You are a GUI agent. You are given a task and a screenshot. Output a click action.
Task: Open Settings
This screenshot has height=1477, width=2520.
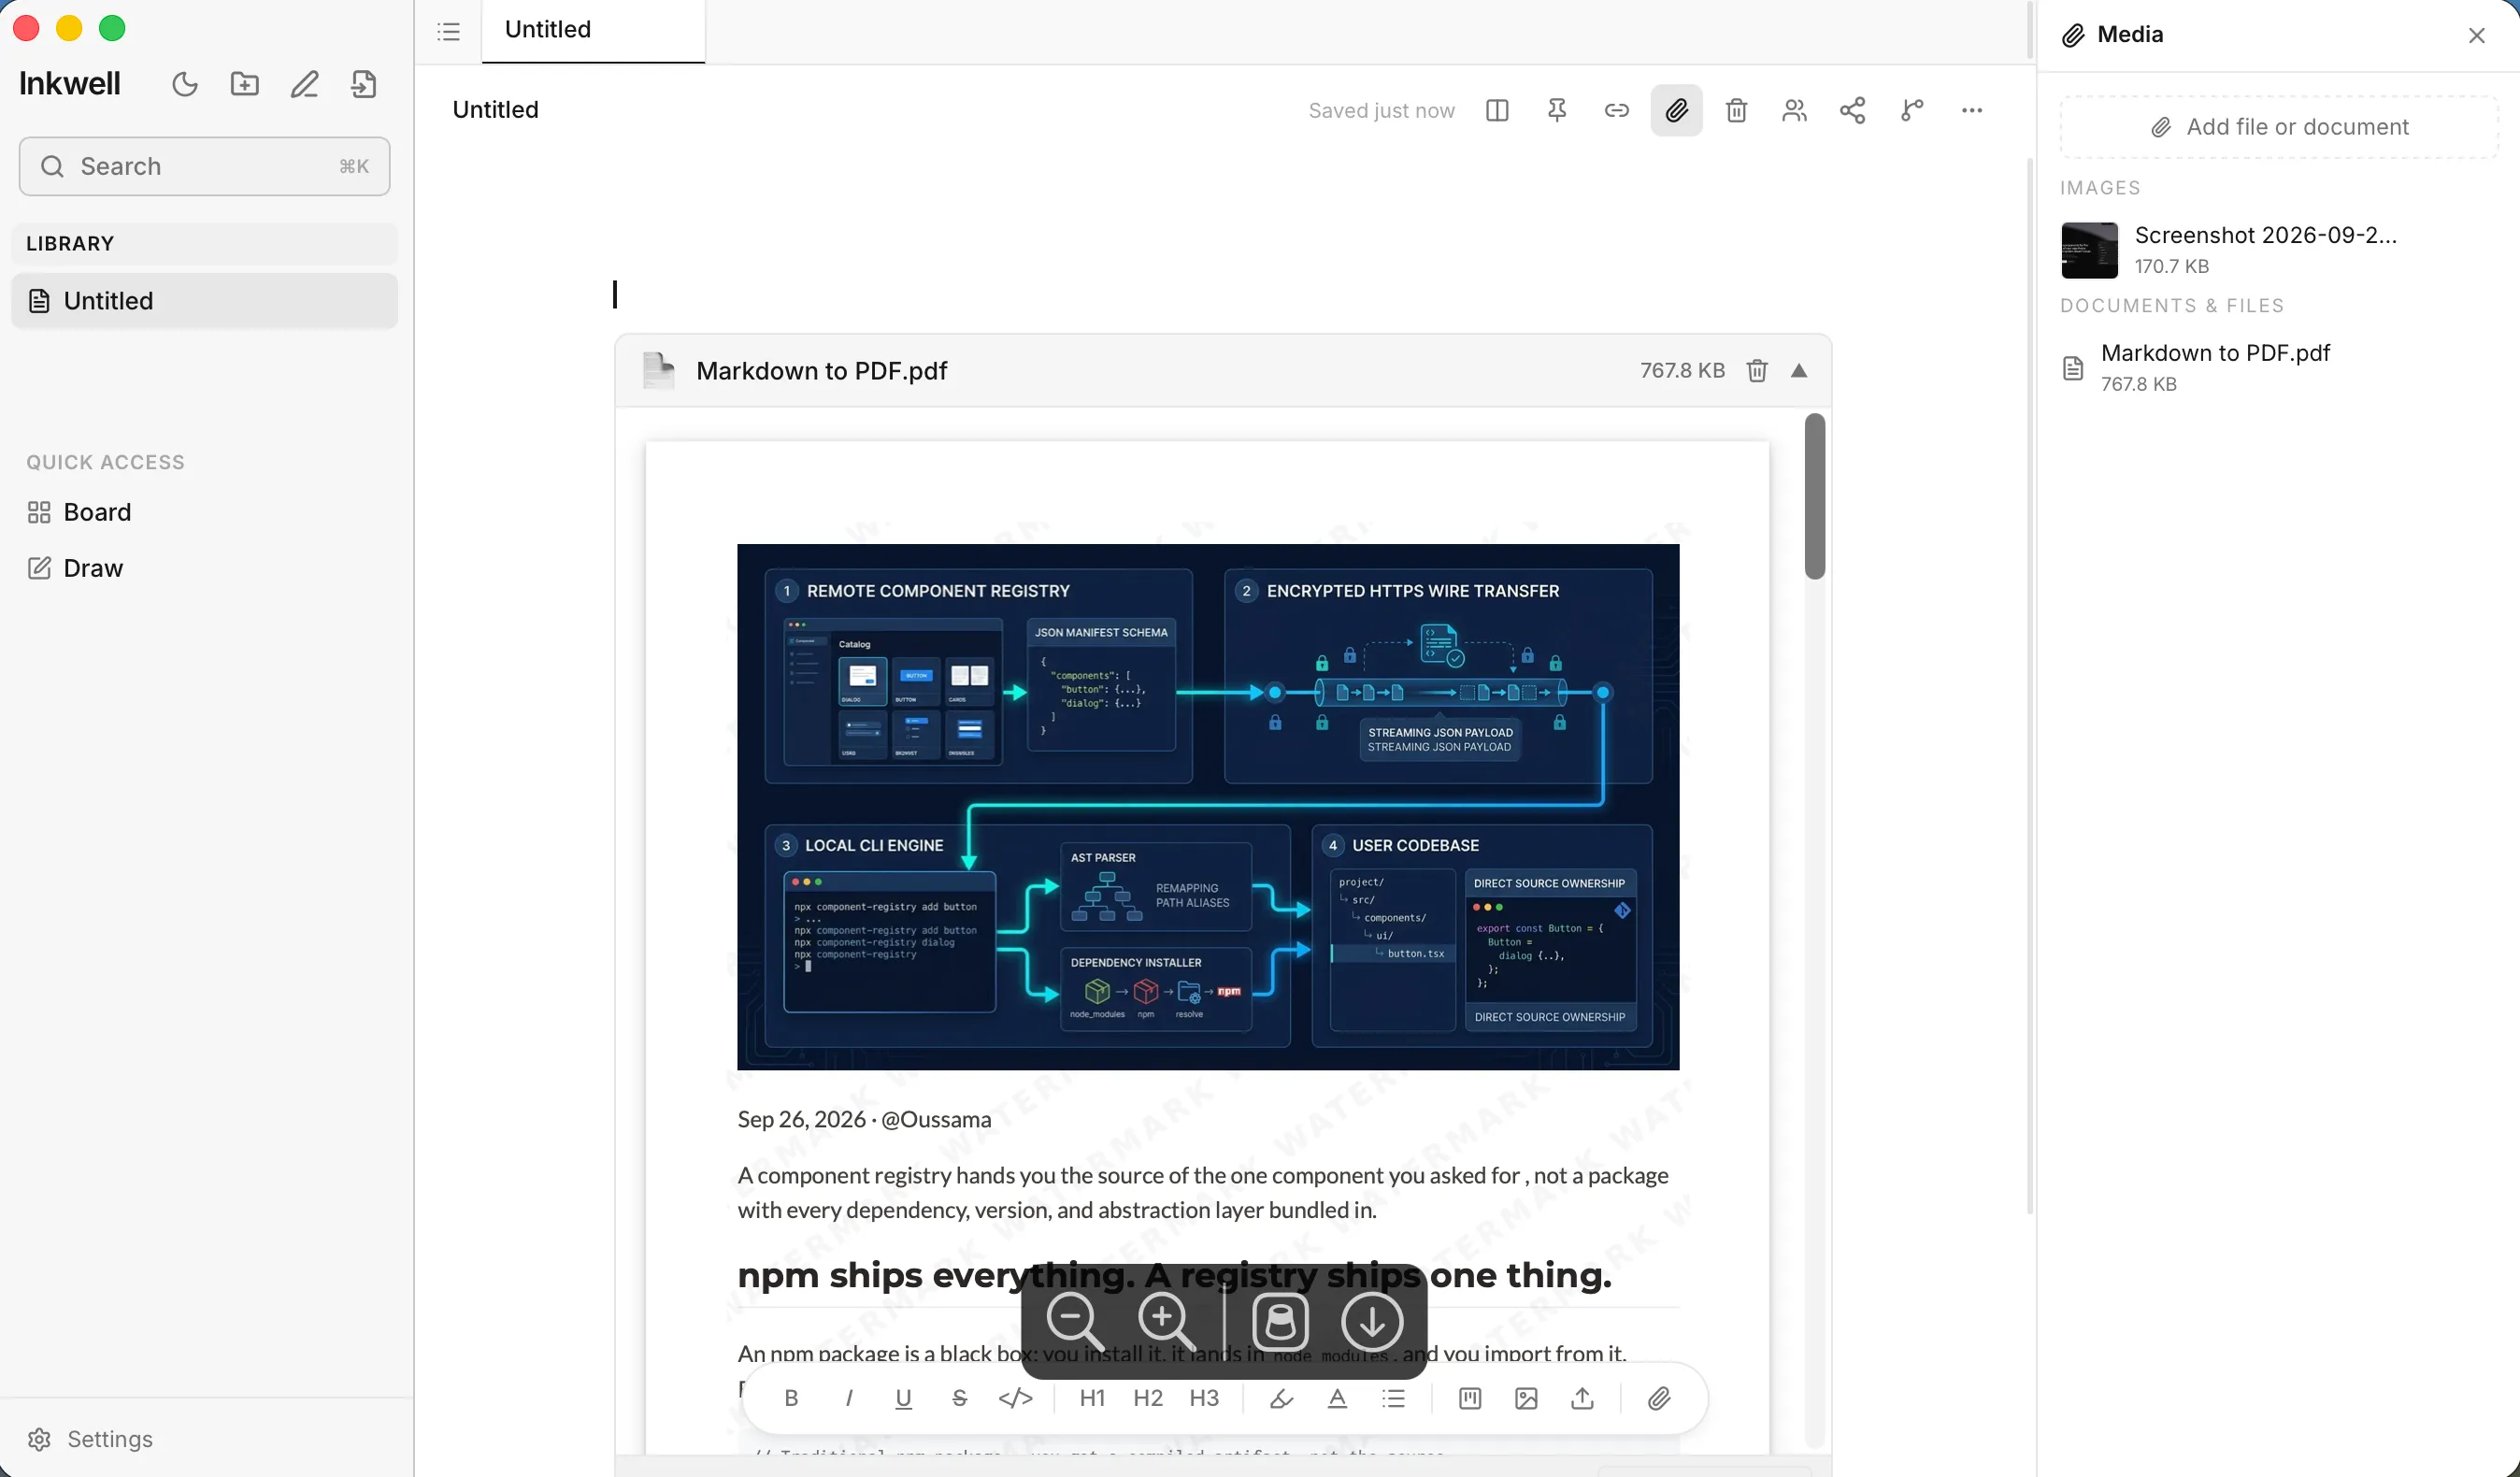coord(90,1439)
